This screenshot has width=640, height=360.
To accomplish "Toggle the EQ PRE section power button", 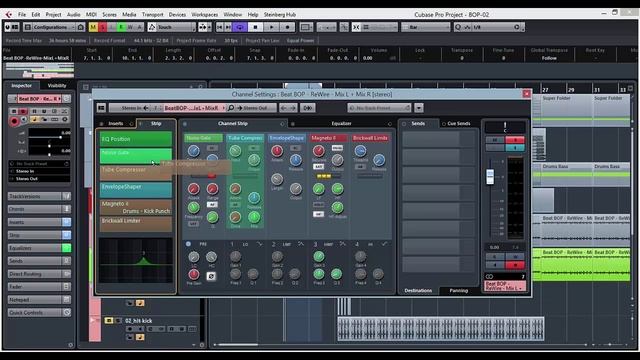I will click(x=188, y=244).
